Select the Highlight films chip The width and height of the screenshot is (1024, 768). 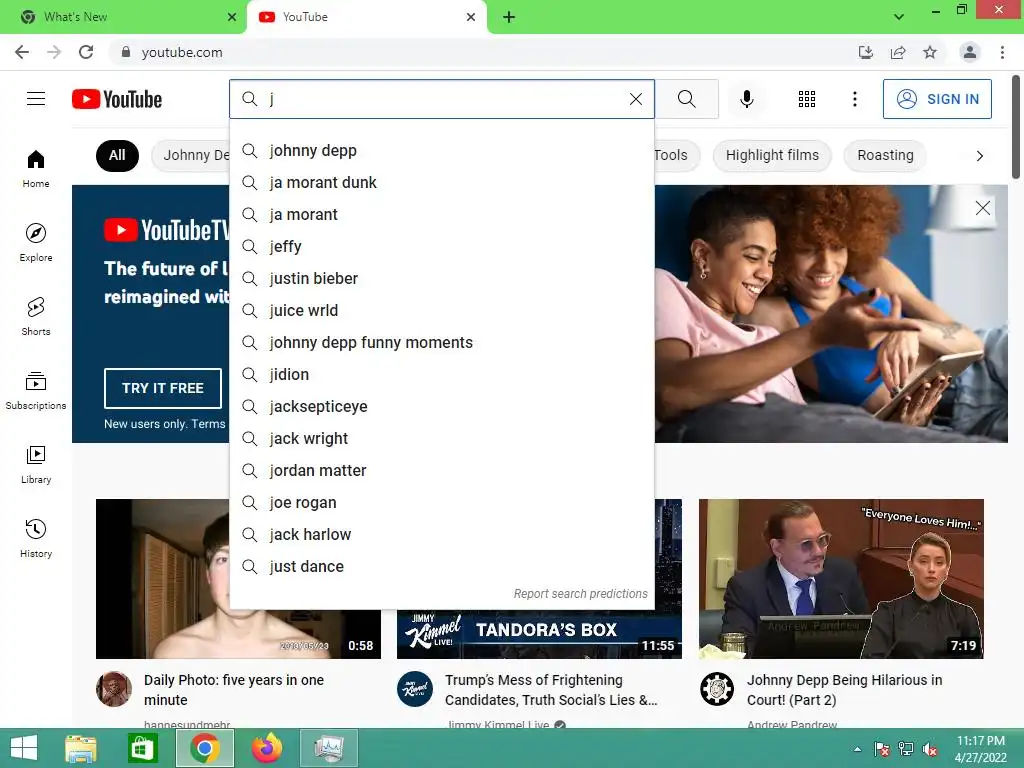(x=772, y=155)
